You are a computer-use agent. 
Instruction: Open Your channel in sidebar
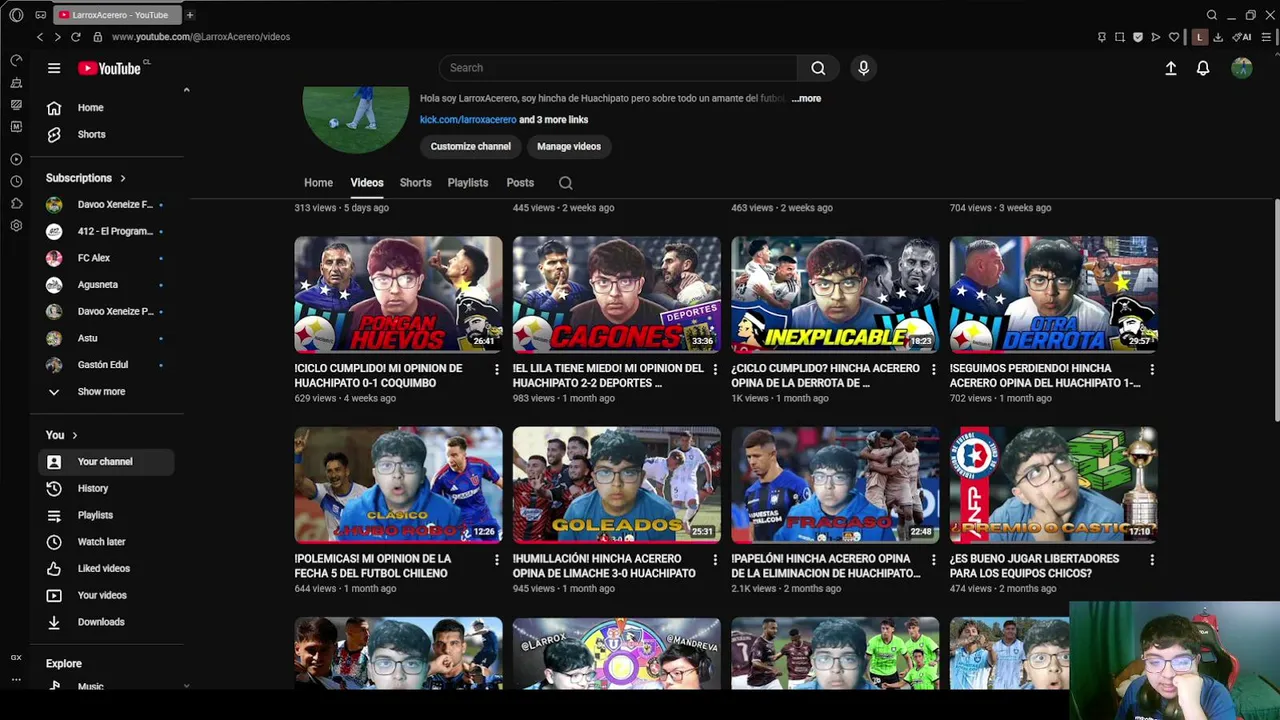(x=106, y=462)
